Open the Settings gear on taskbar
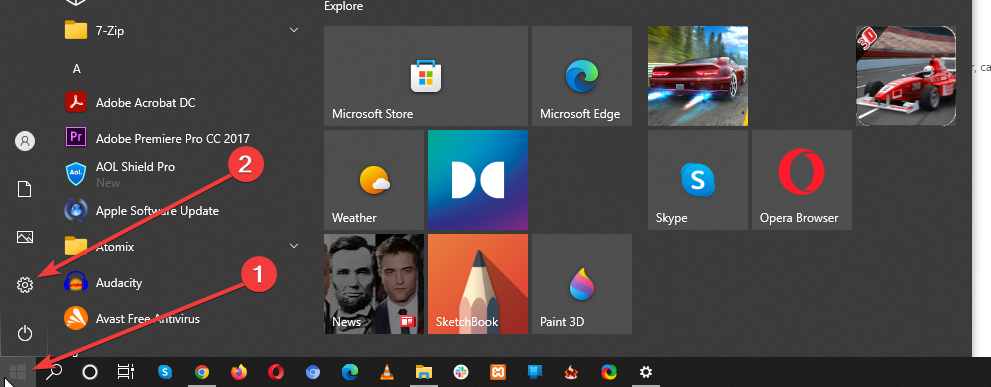The image size is (991, 387). tap(645, 372)
